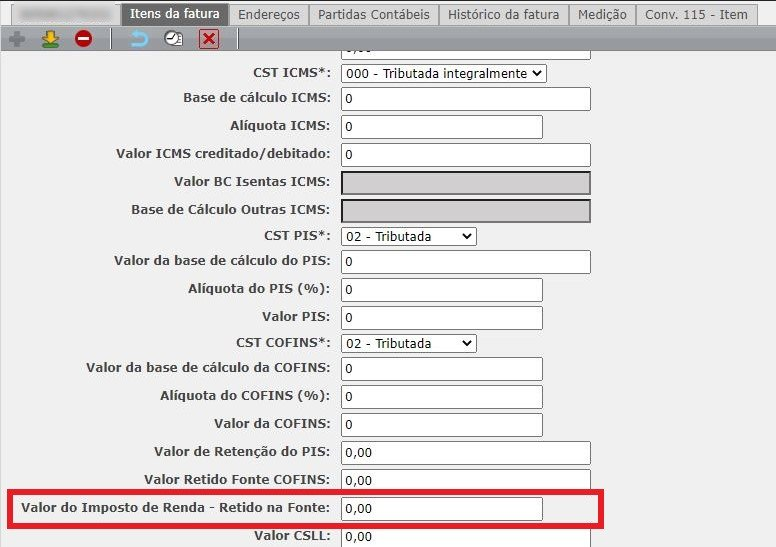
Task: Click the red remove circle icon
Action: tap(83, 39)
